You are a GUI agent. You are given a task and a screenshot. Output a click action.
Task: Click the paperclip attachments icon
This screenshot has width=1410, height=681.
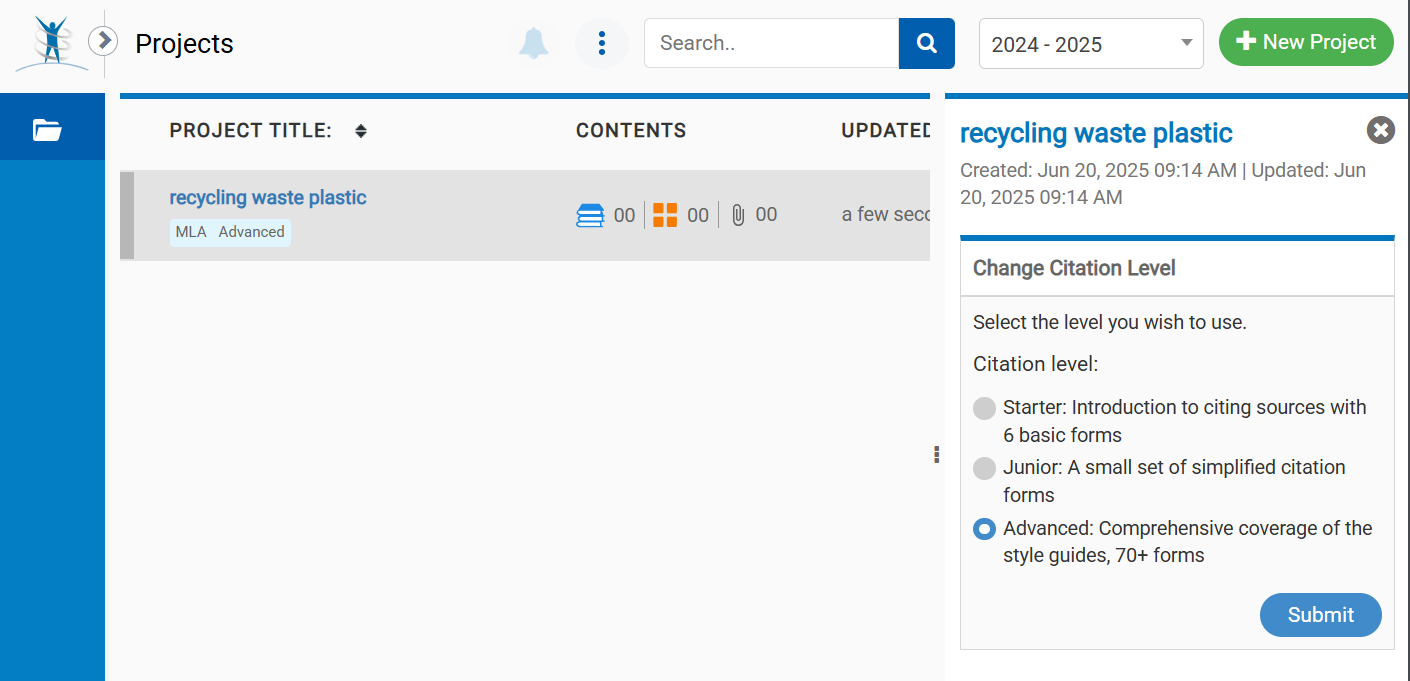(738, 215)
